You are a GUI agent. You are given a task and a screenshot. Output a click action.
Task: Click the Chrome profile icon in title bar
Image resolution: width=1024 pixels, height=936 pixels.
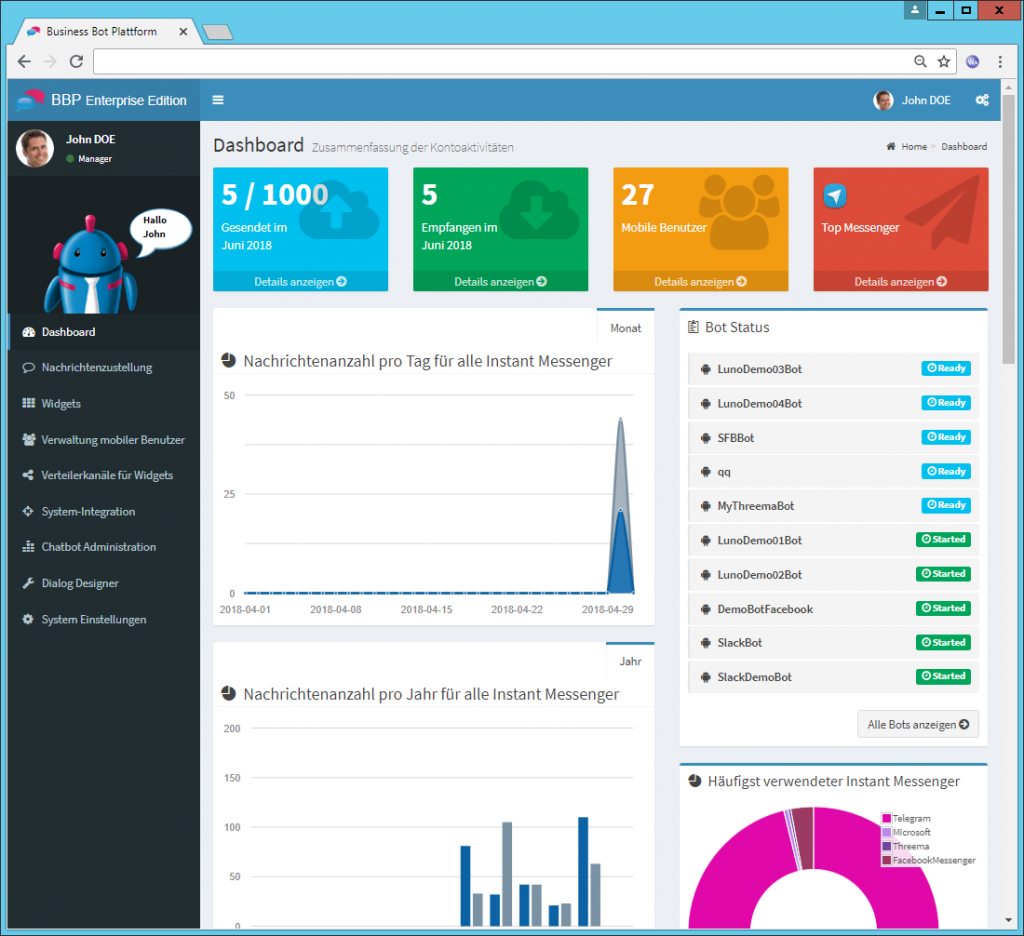(915, 9)
